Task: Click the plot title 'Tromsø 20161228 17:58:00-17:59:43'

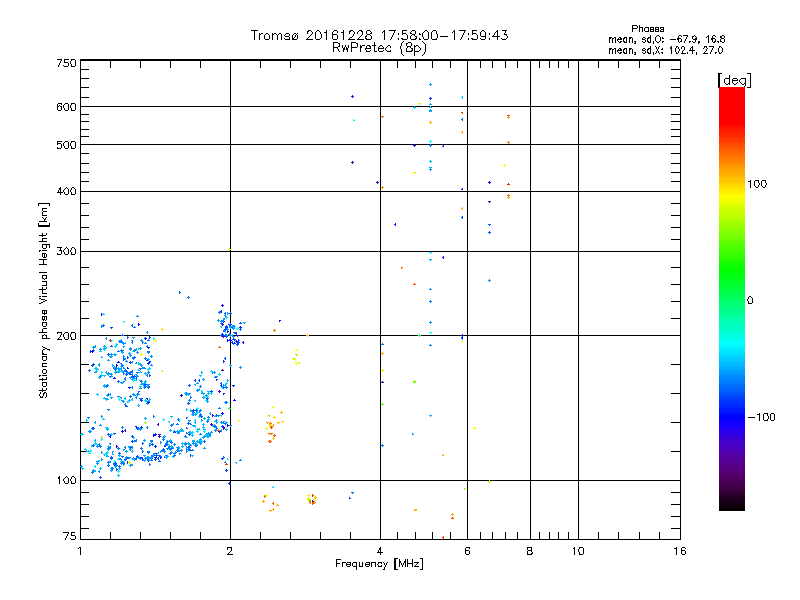Action: (379, 35)
